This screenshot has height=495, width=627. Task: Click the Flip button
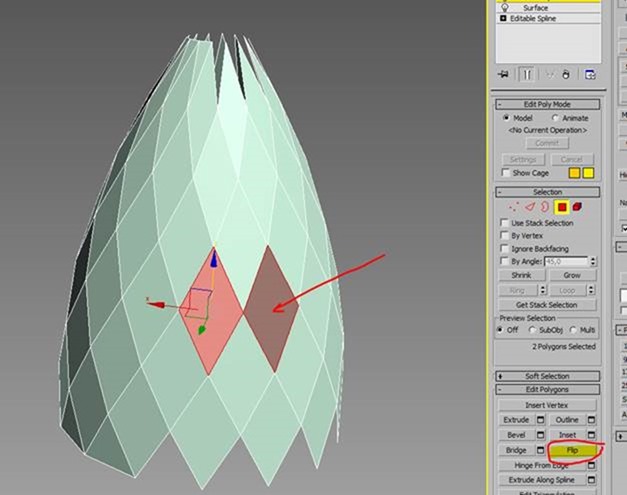pos(572,450)
